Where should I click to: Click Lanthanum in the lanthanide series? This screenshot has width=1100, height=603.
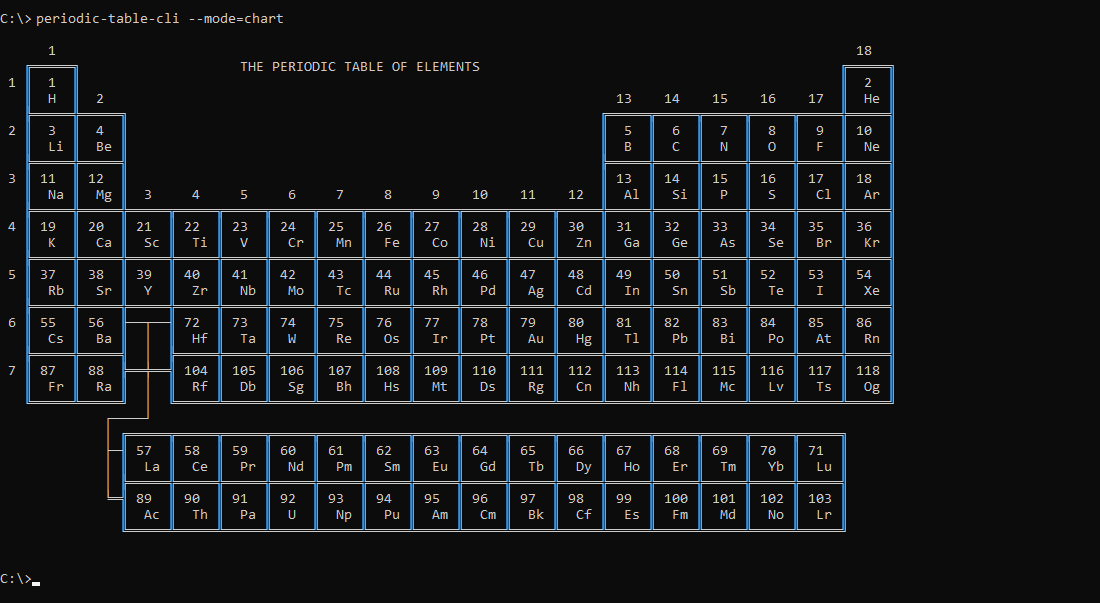coord(148,458)
